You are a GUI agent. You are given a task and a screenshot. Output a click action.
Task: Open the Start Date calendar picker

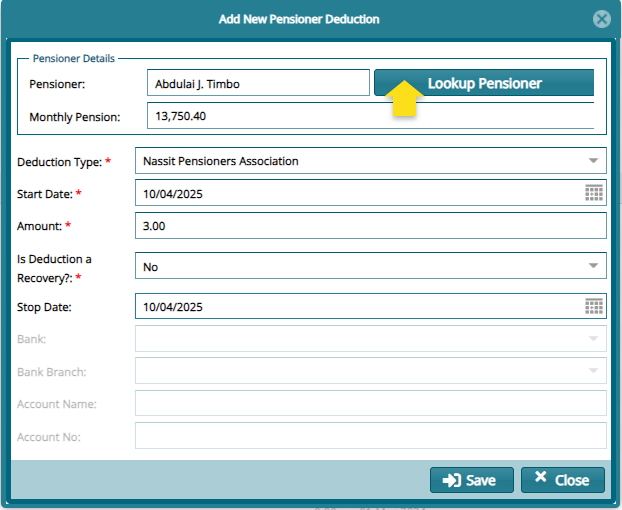(593, 193)
